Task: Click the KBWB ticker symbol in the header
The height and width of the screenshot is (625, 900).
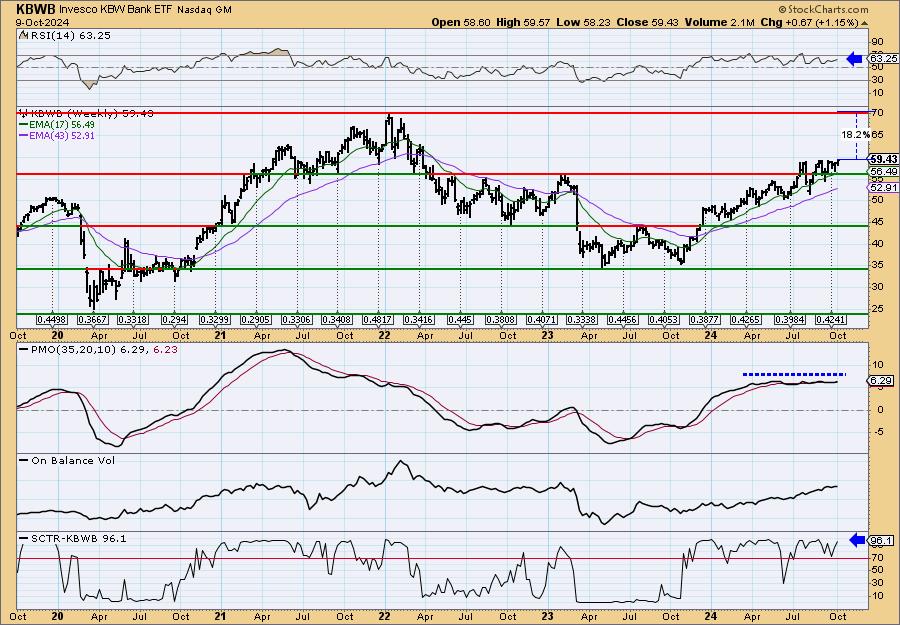Action: tap(36, 10)
